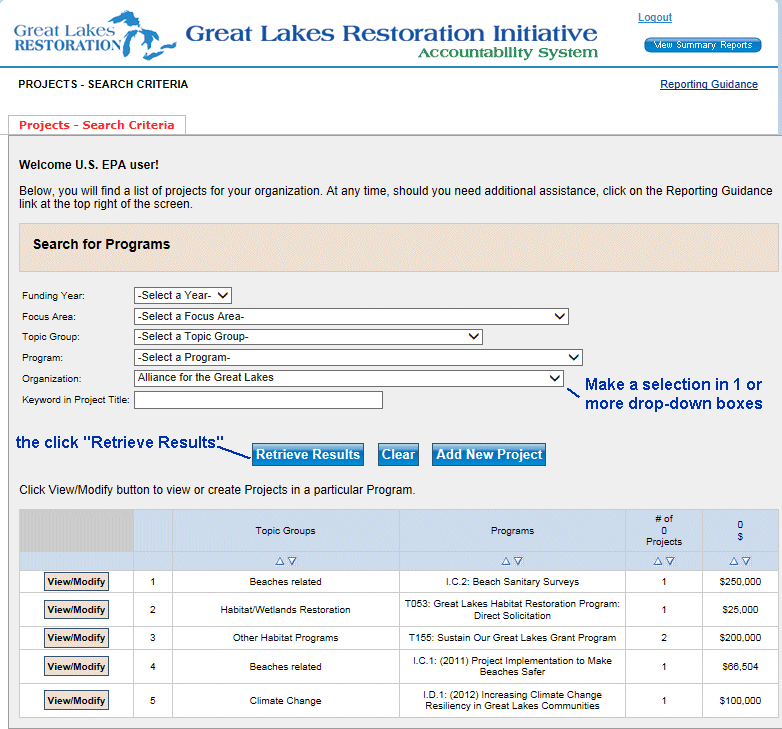Click the 'Search for Programs' heading
The height and width of the screenshot is (729, 782).
pyautogui.click(x=101, y=244)
